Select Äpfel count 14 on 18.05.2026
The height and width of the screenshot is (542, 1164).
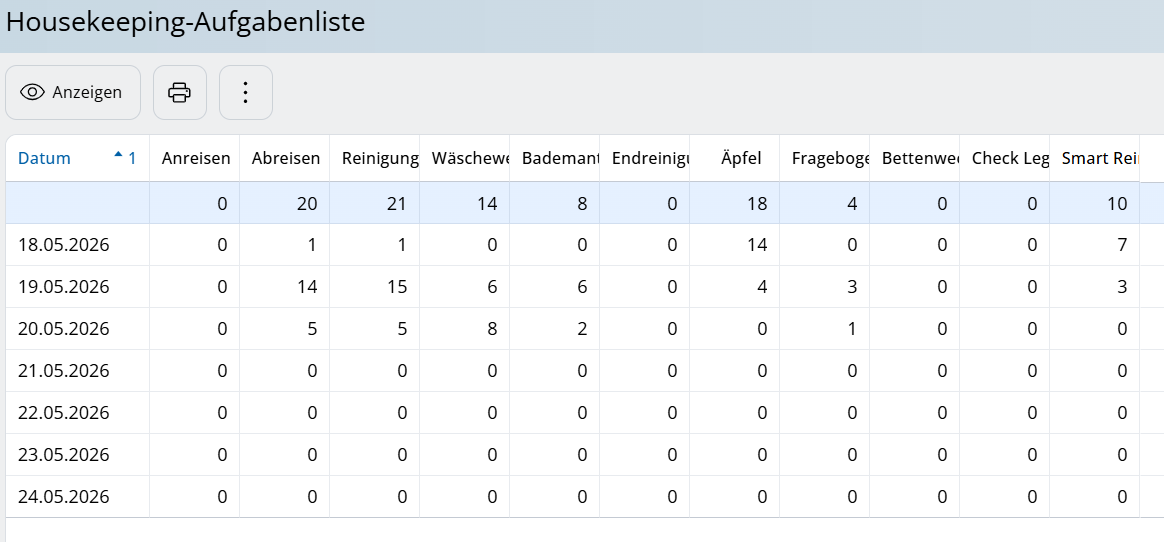click(756, 245)
